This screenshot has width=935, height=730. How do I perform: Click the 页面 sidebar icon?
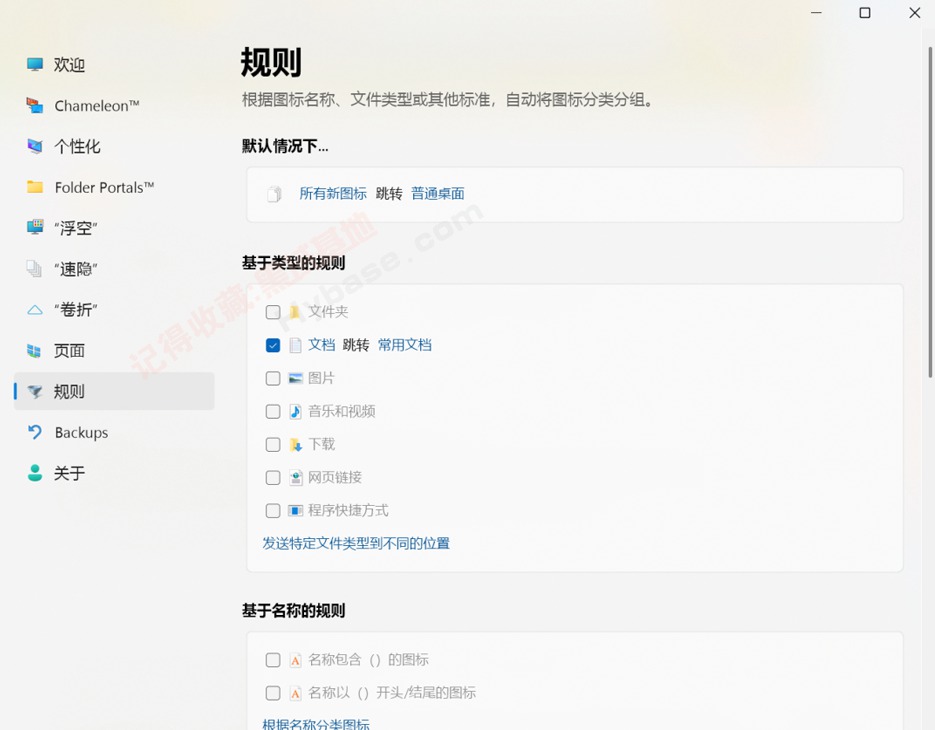[x=35, y=351]
